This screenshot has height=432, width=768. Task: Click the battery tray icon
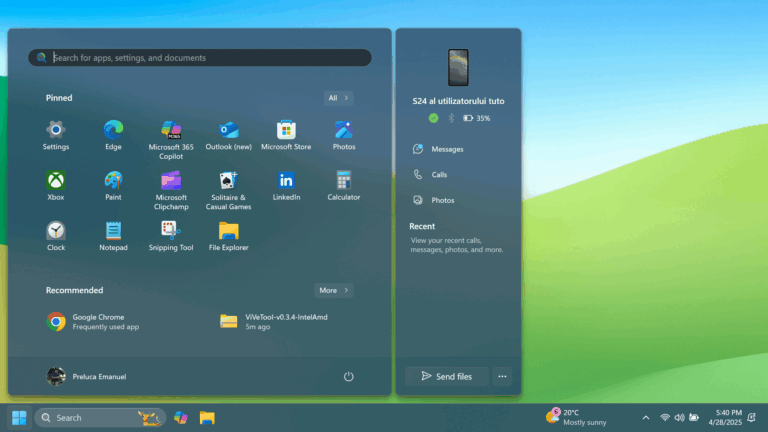[x=694, y=418]
